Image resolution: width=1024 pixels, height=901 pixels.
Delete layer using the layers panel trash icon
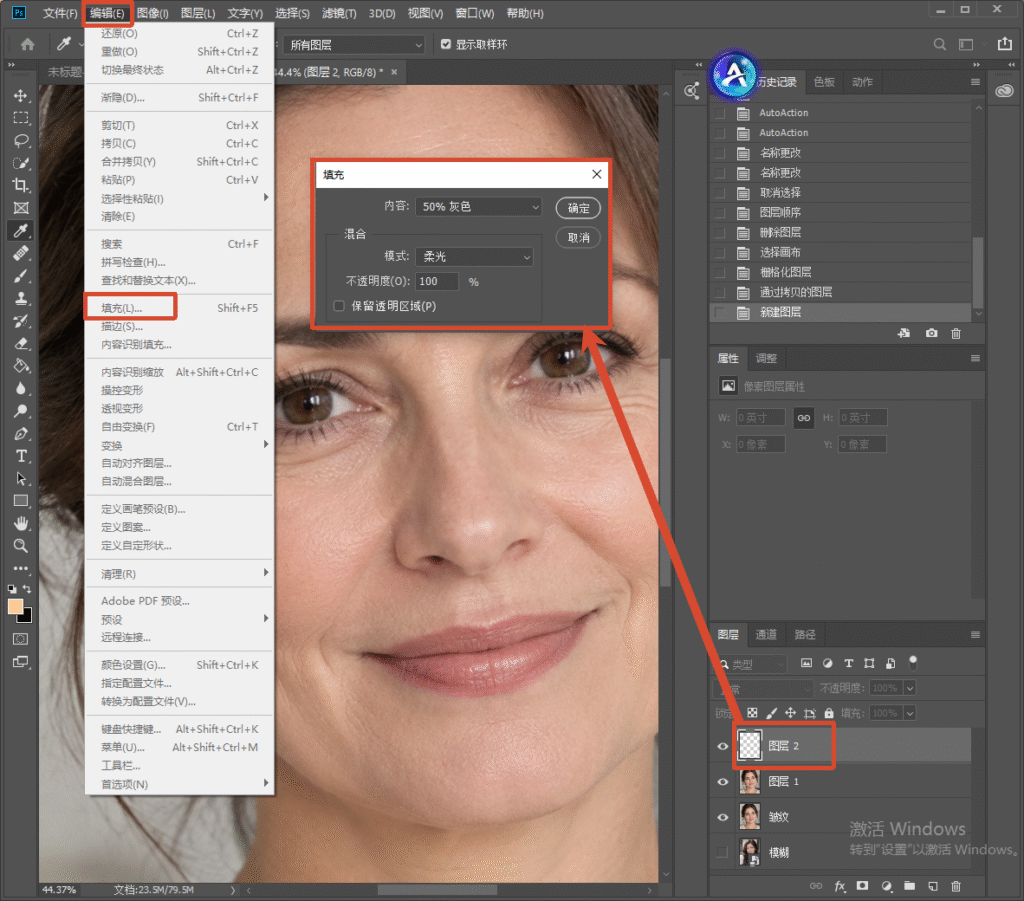coord(956,886)
